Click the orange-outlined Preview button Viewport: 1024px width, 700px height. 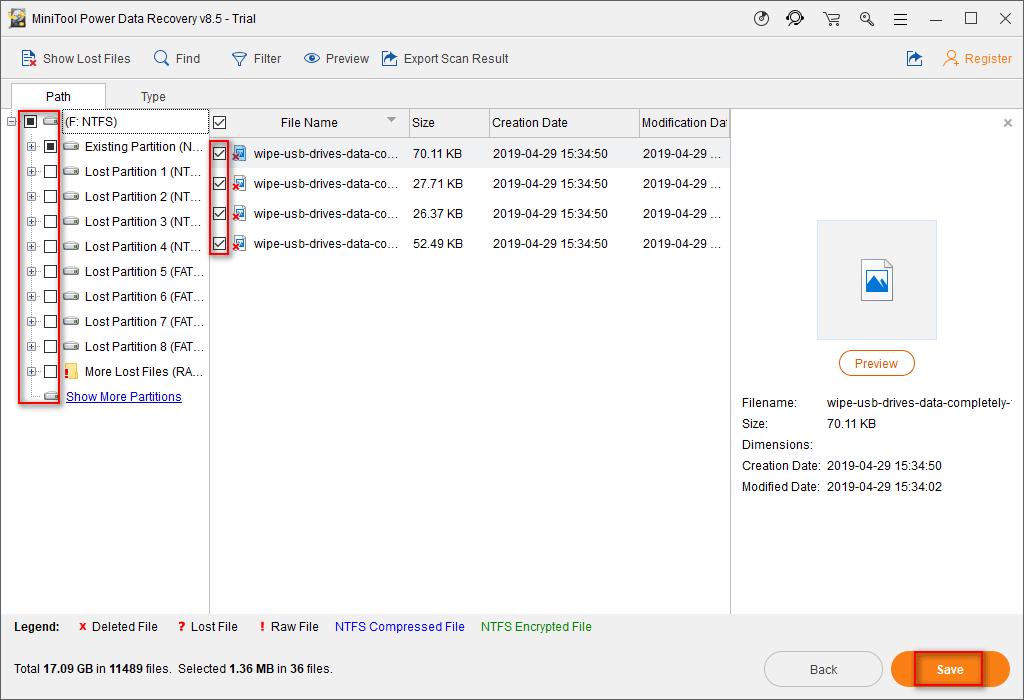(x=876, y=364)
